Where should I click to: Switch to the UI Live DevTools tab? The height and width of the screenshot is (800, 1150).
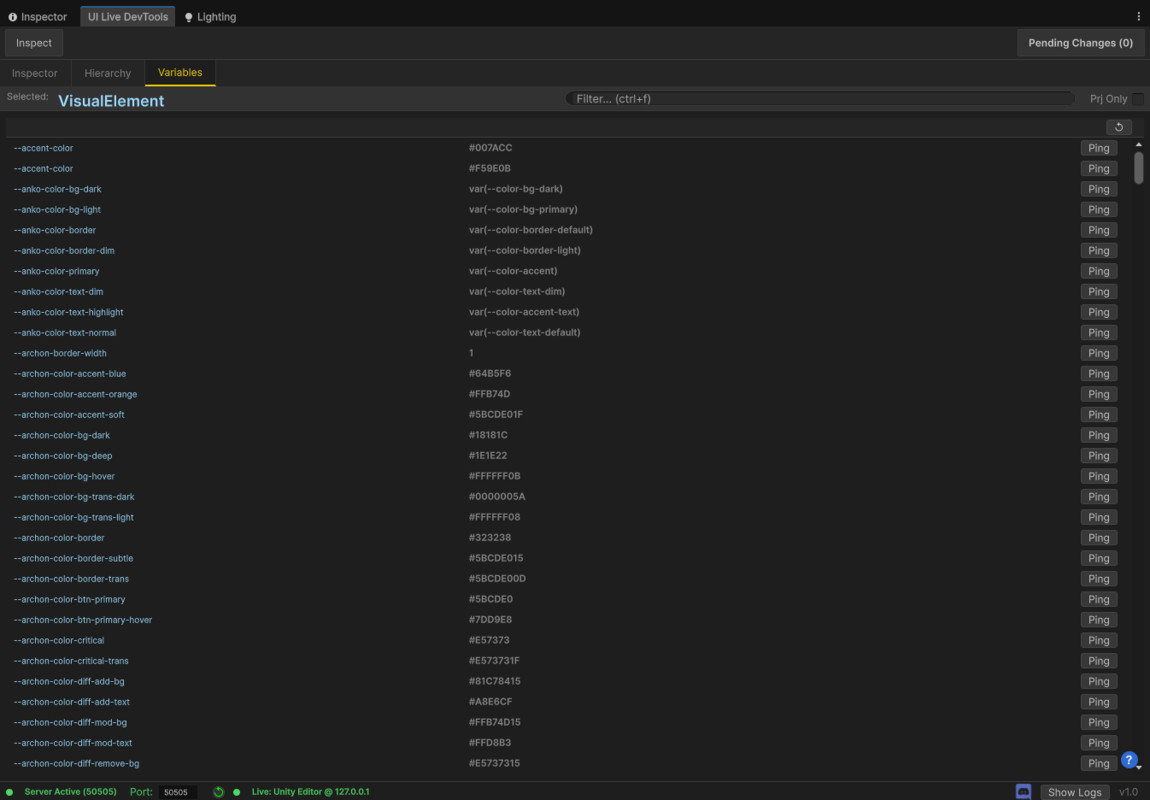tap(128, 16)
